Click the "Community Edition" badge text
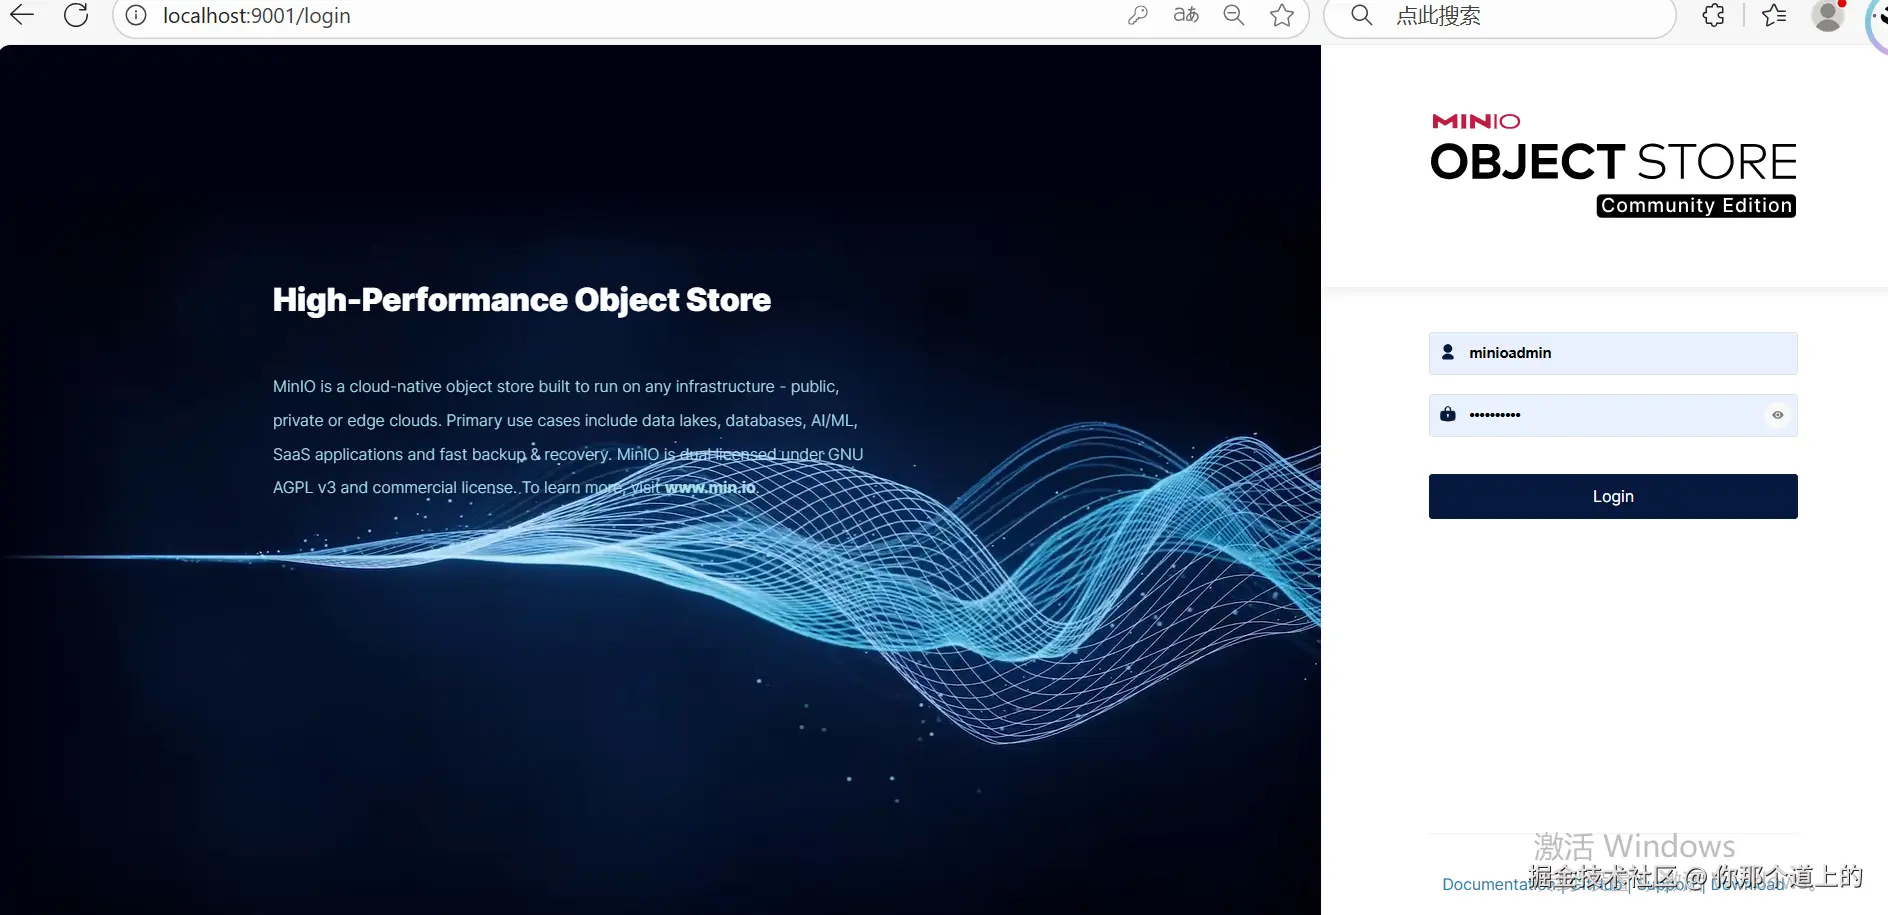 tap(1696, 206)
